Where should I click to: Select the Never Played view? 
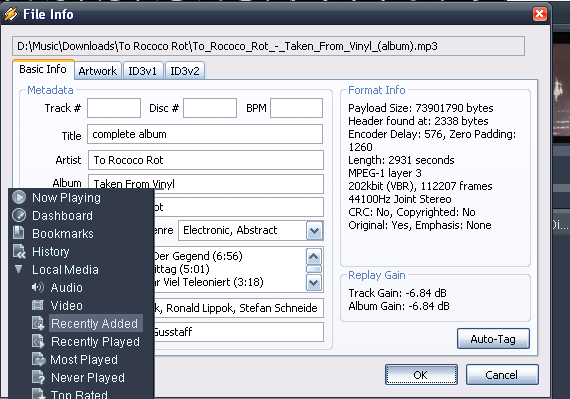click(x=88, y=378)
